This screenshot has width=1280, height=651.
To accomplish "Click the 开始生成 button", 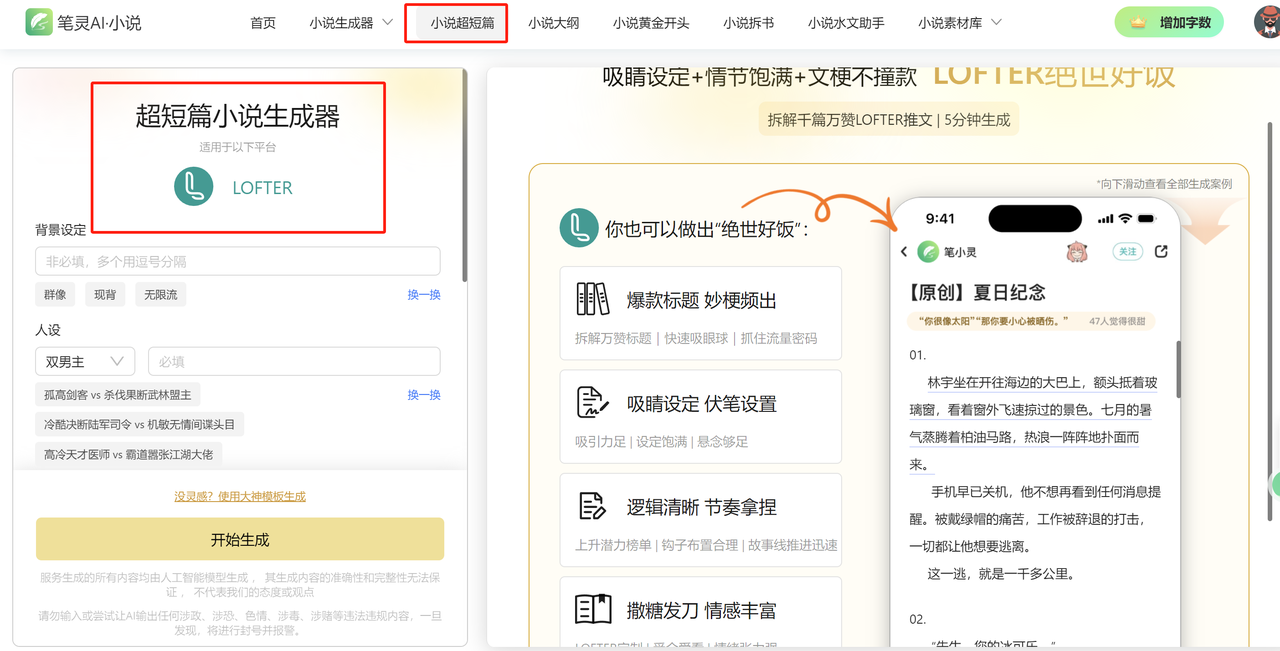I will pos(240,539).
